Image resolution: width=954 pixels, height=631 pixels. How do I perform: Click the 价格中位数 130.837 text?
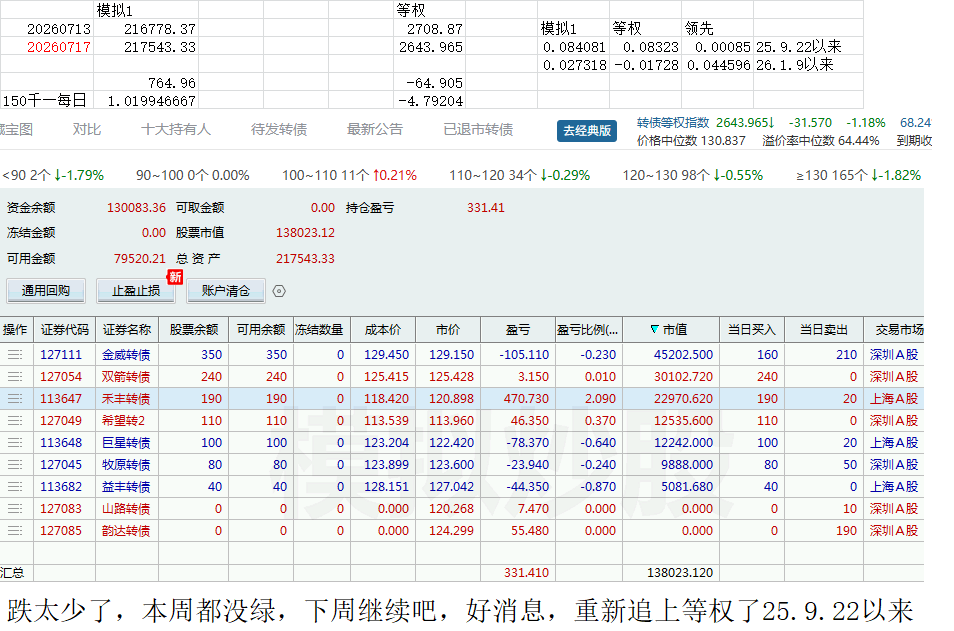pos(691,141)
